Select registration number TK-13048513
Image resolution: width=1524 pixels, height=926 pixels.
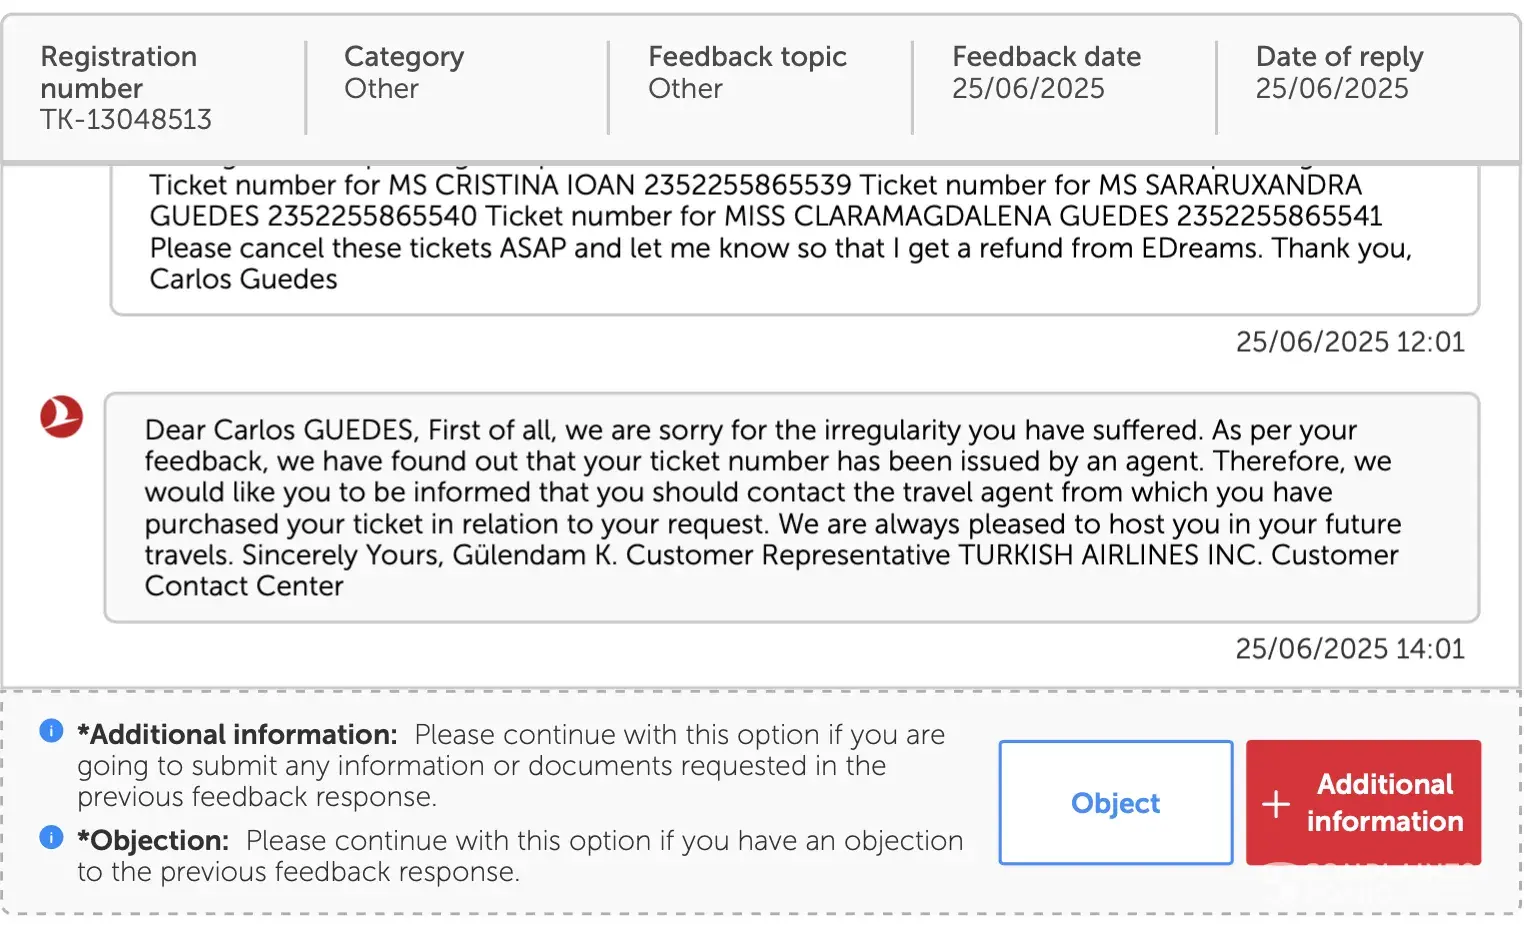[x=126, y=120]
